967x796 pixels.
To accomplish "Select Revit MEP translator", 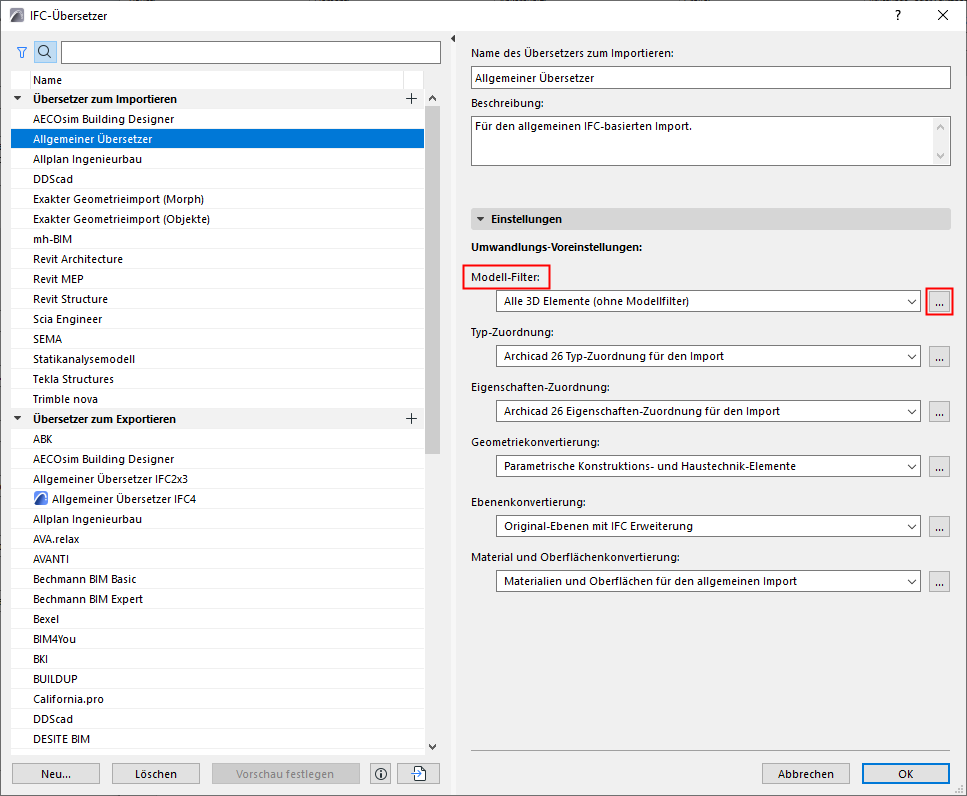I will (217, 279).
